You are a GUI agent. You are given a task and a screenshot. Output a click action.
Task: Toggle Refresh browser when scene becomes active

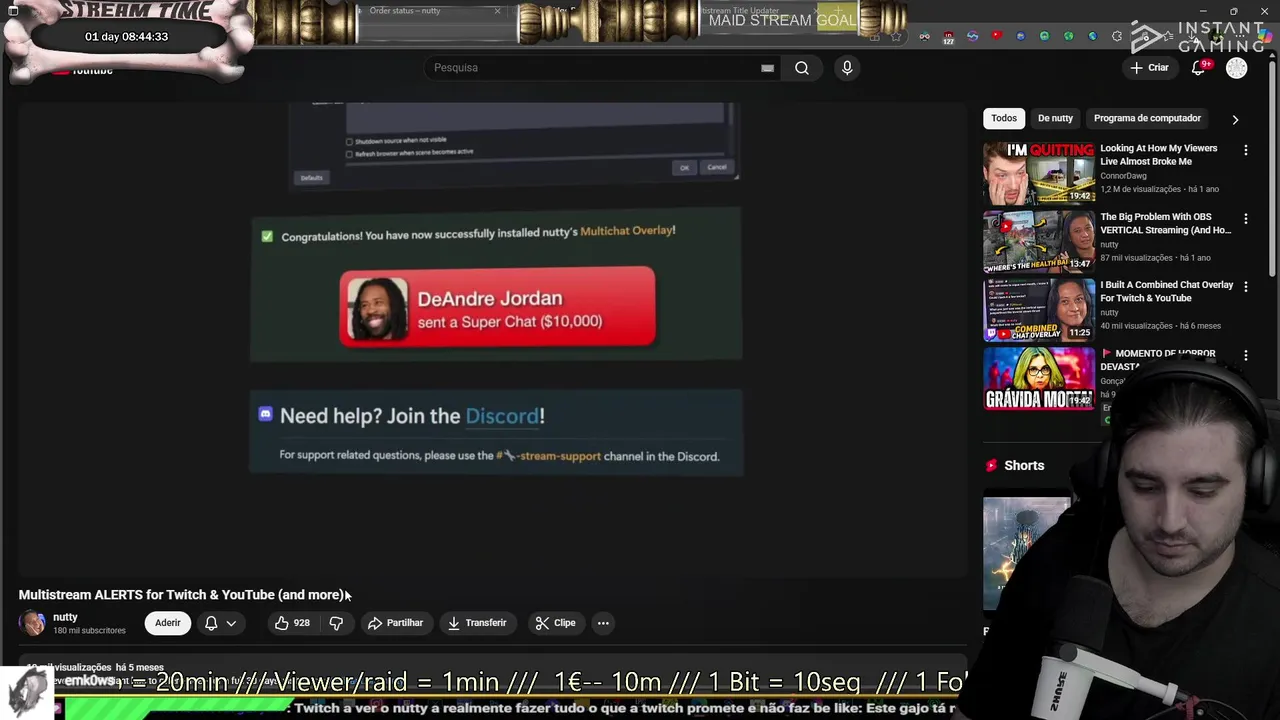coord(349,153)
